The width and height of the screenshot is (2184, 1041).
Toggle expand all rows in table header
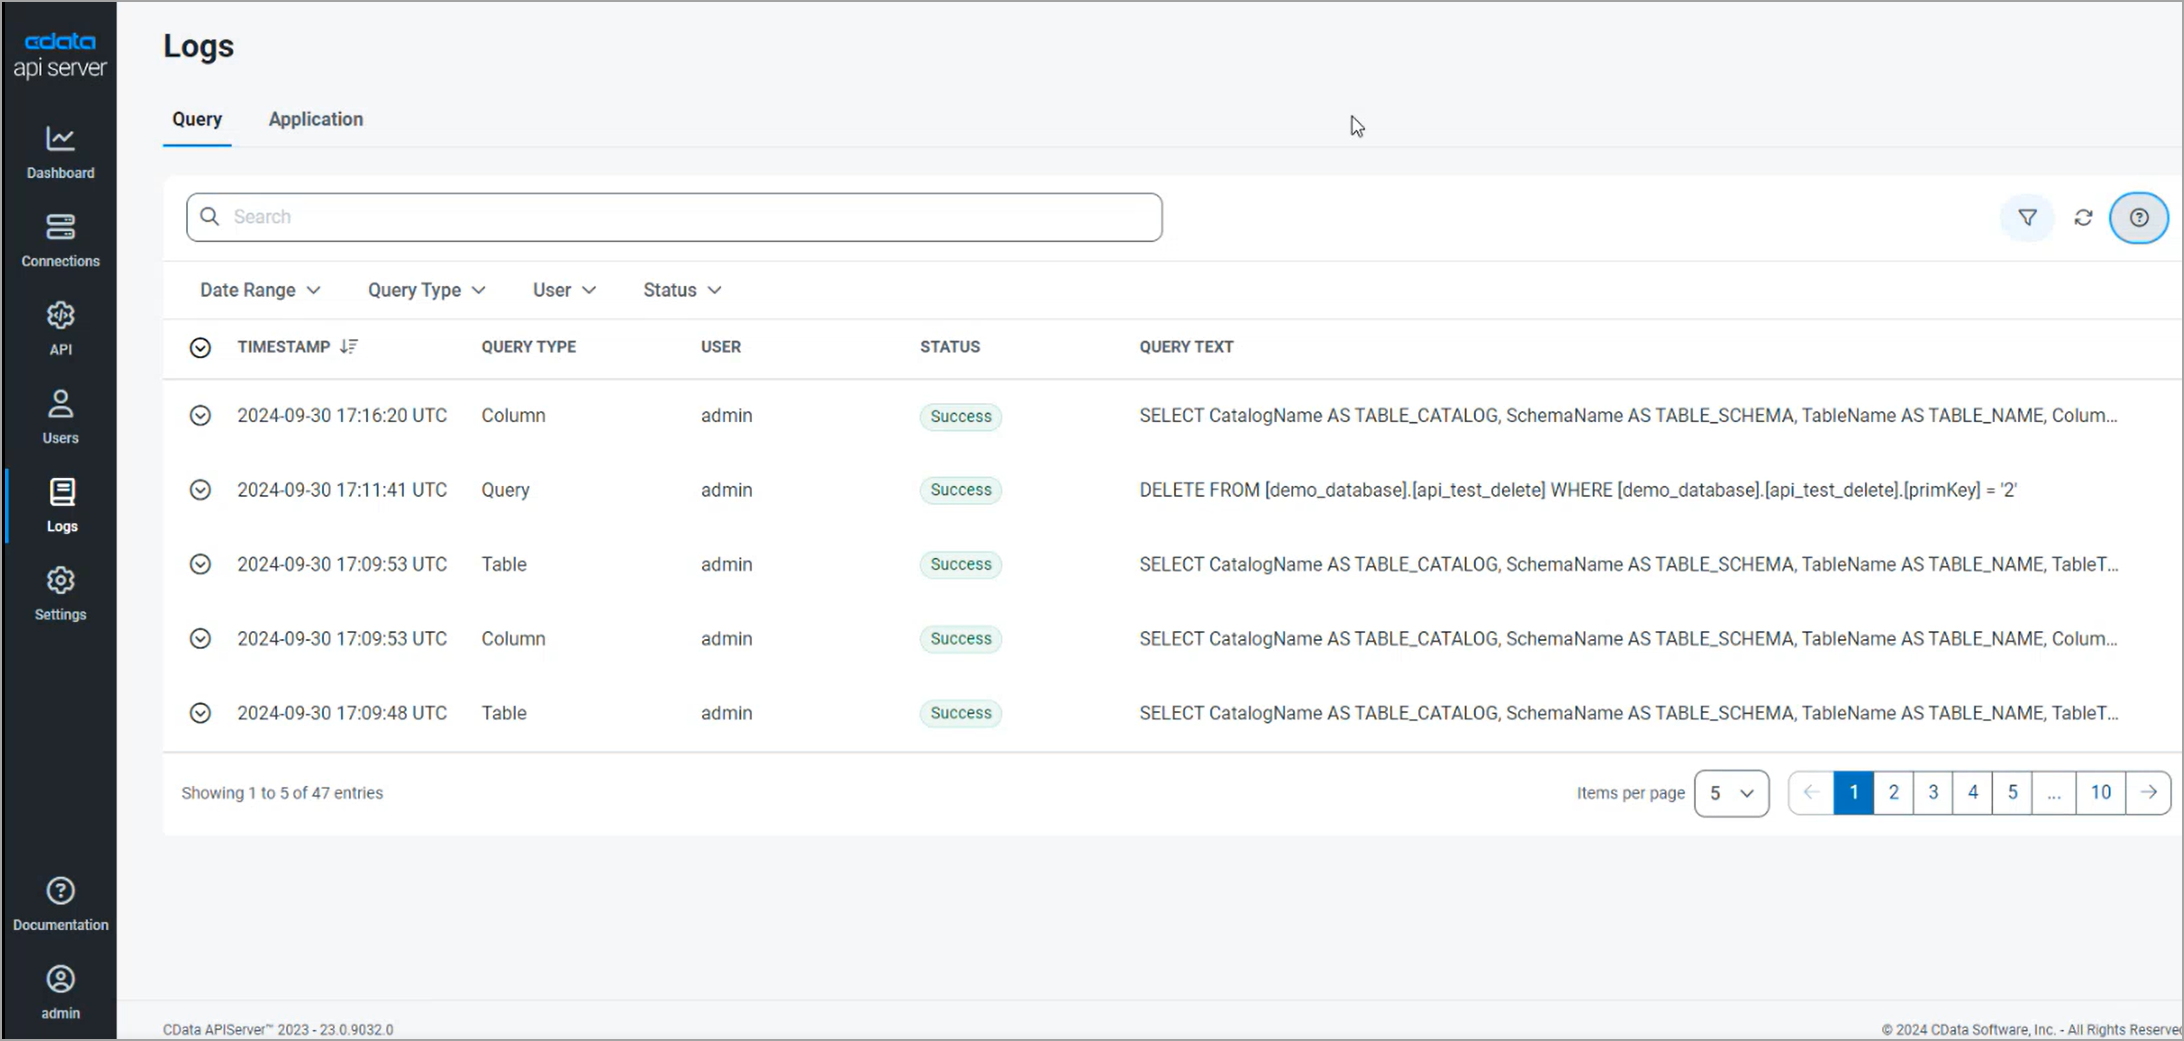(x=200, y=347)
